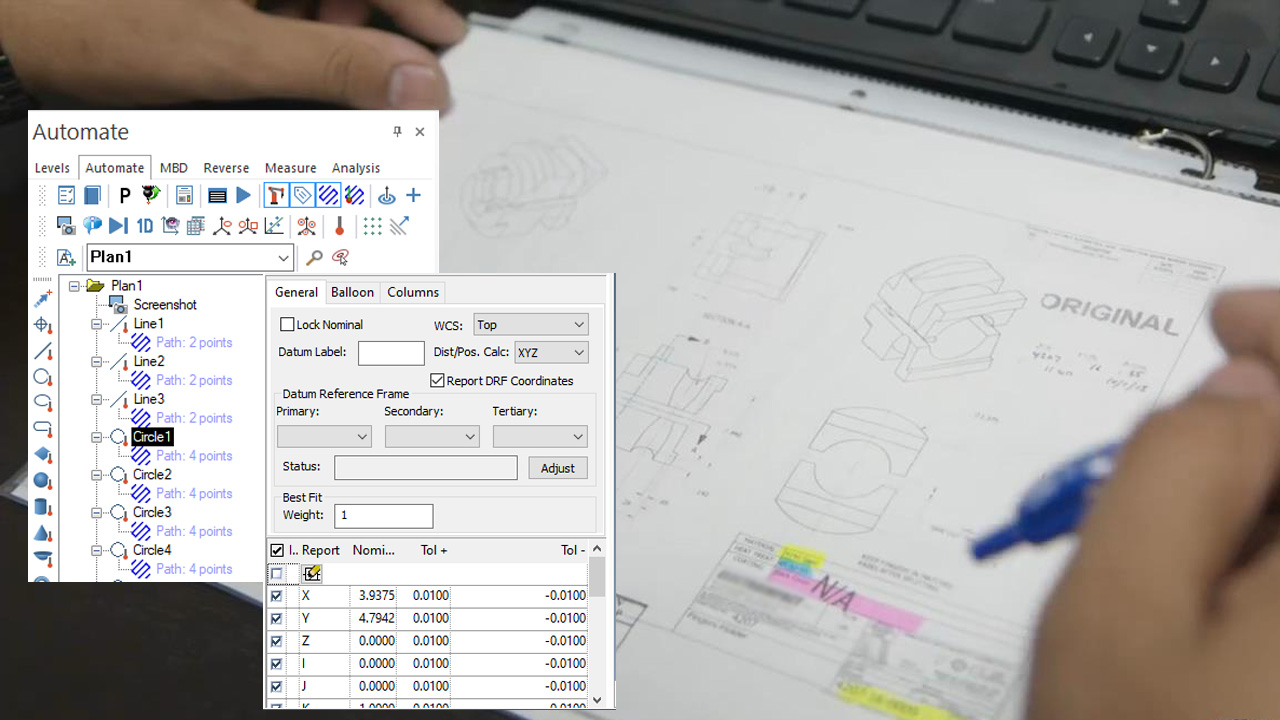Click the report sheet toolbar icon

[184, 196]
